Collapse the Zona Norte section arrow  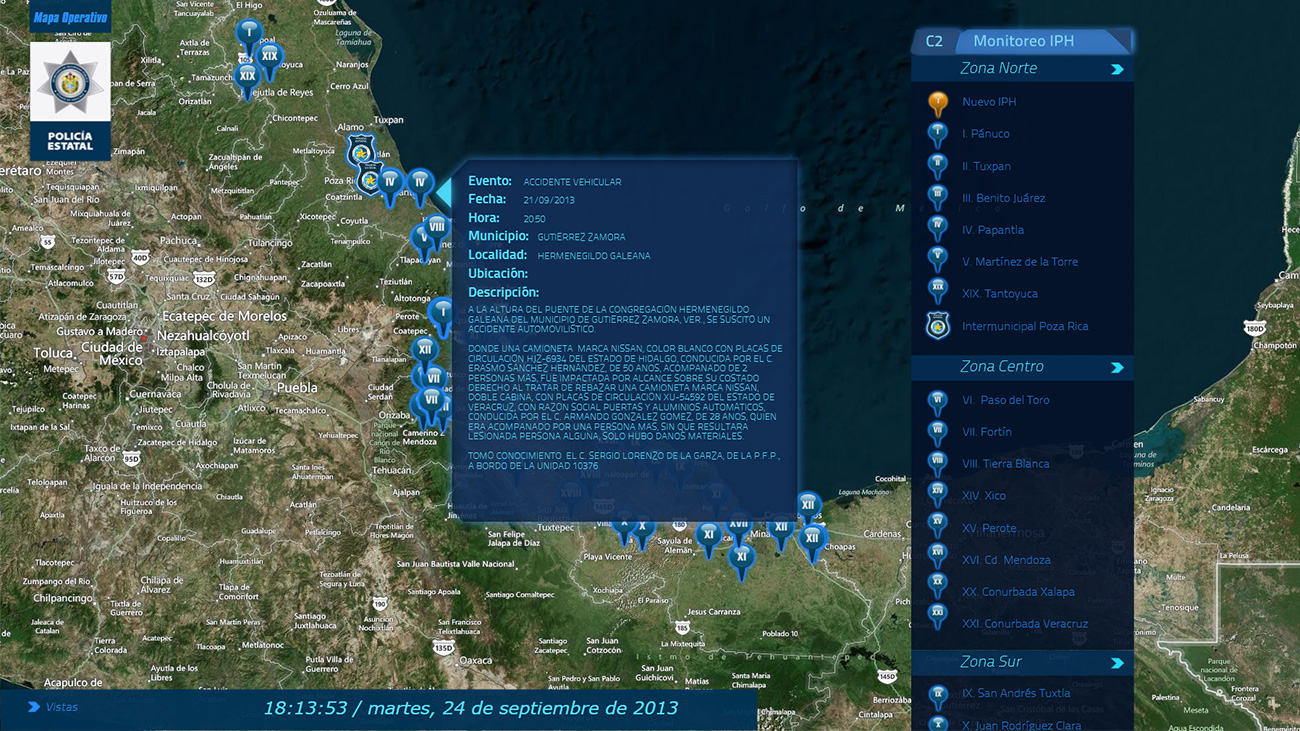point(1117,69)
